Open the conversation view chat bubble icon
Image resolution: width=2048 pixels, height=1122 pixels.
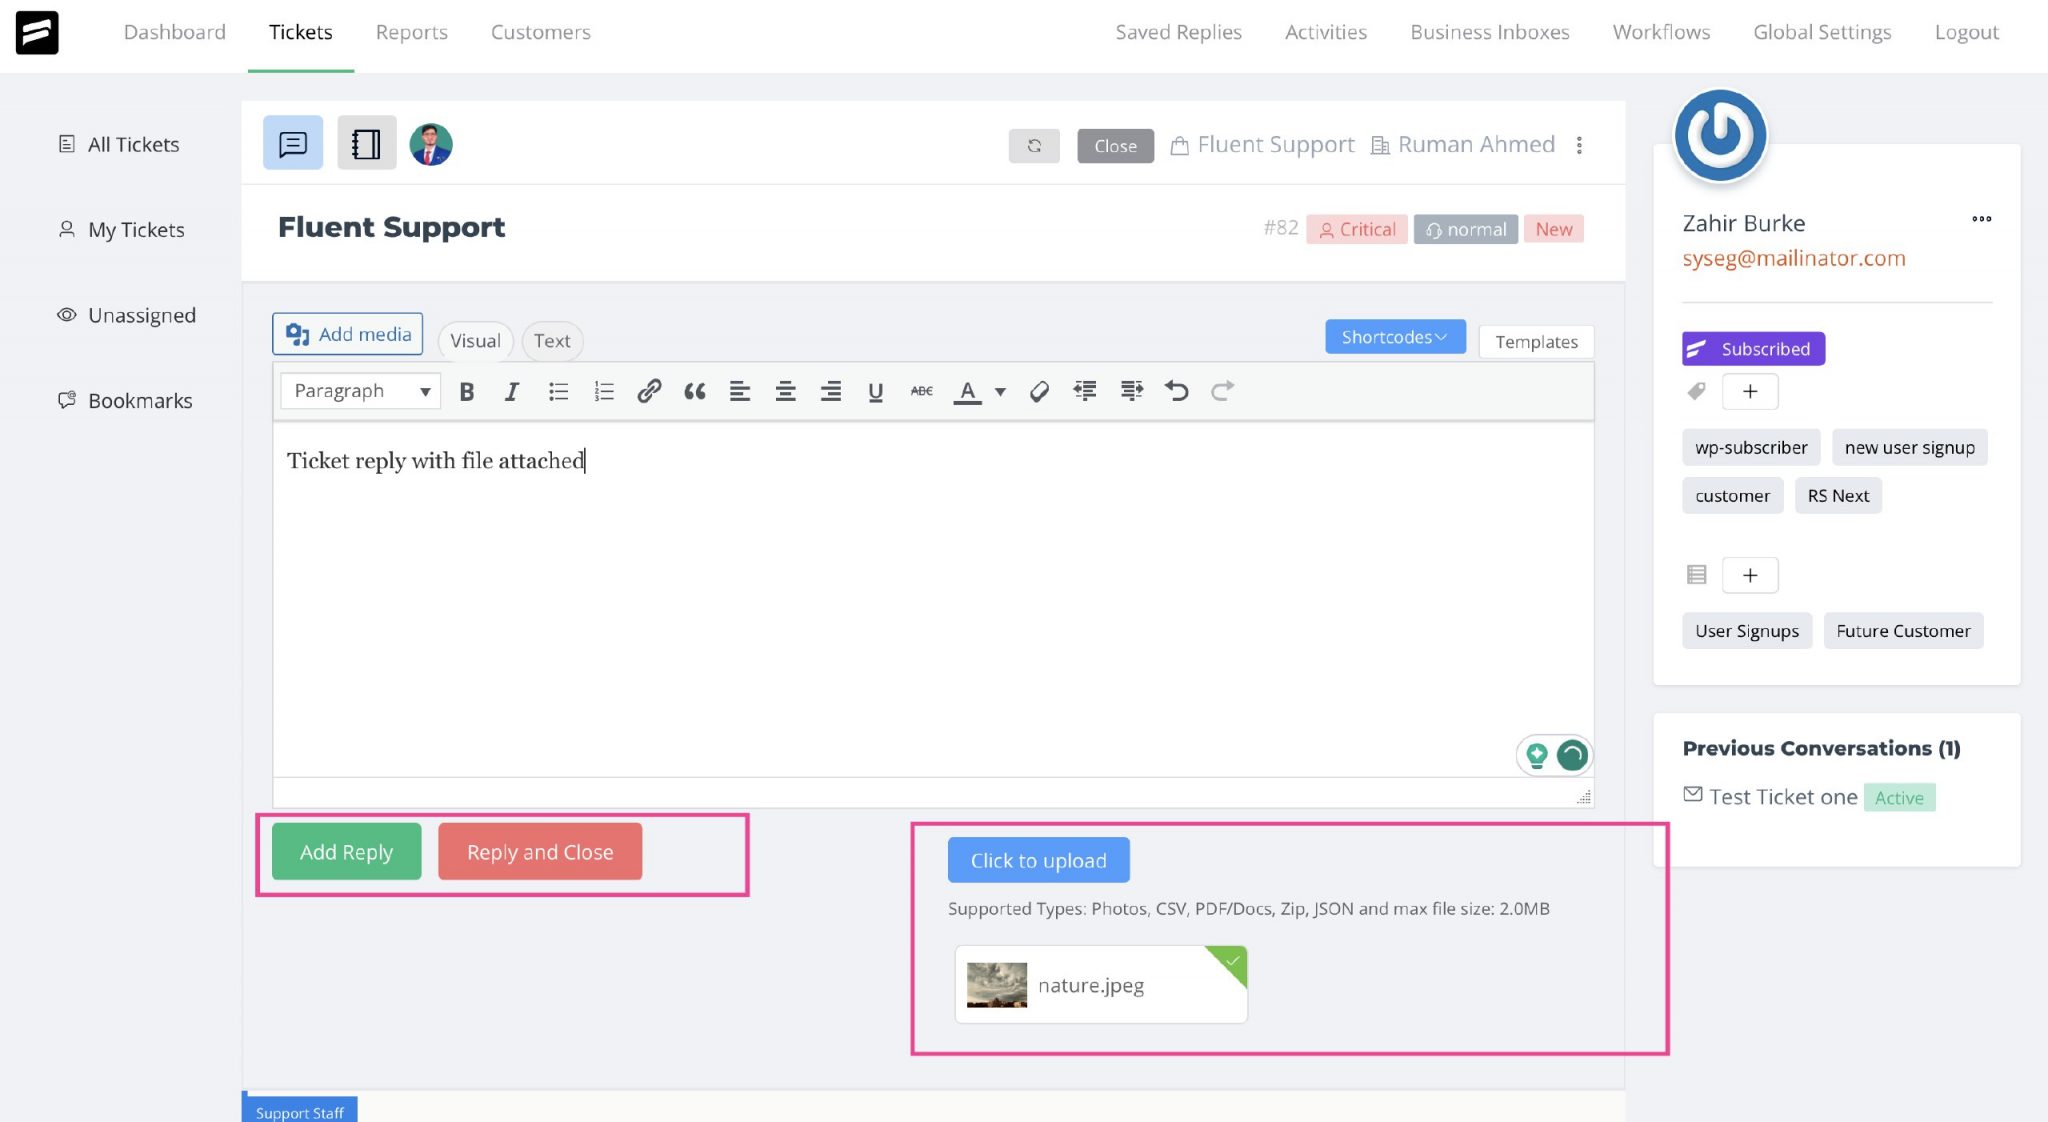coord(292,142)
